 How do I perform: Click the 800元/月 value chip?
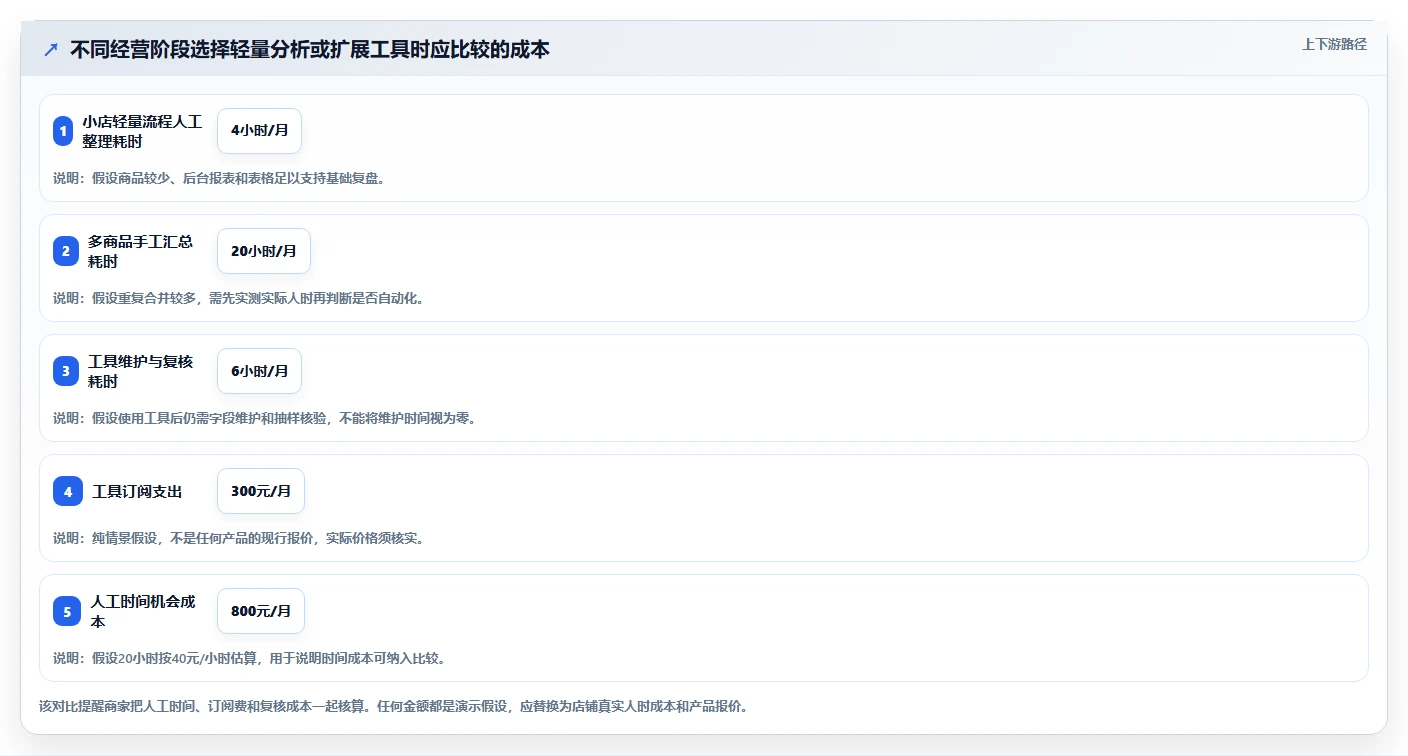click(261, 611)
